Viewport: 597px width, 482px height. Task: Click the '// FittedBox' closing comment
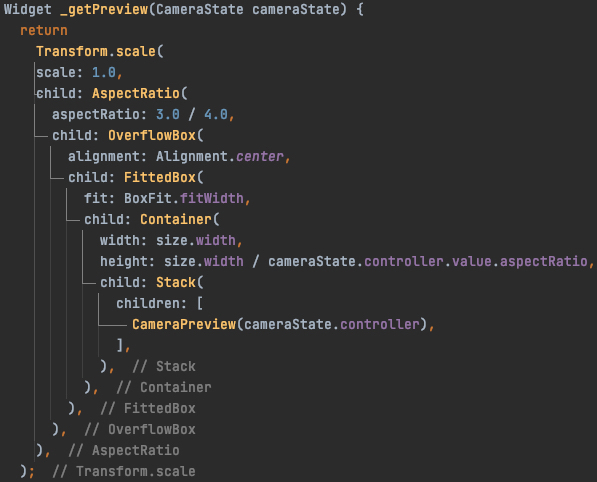coord(148,409)
